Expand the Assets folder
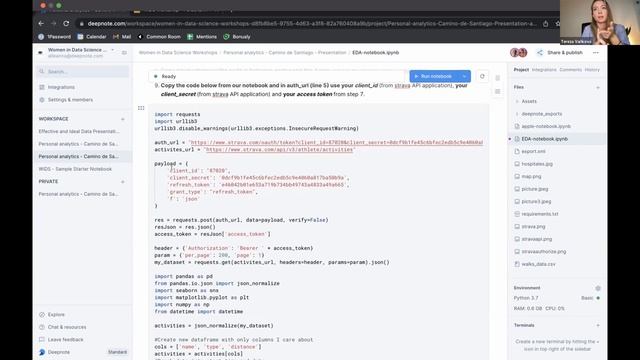The height and width of the screenshot is (360, 640). tap(529, 101)
